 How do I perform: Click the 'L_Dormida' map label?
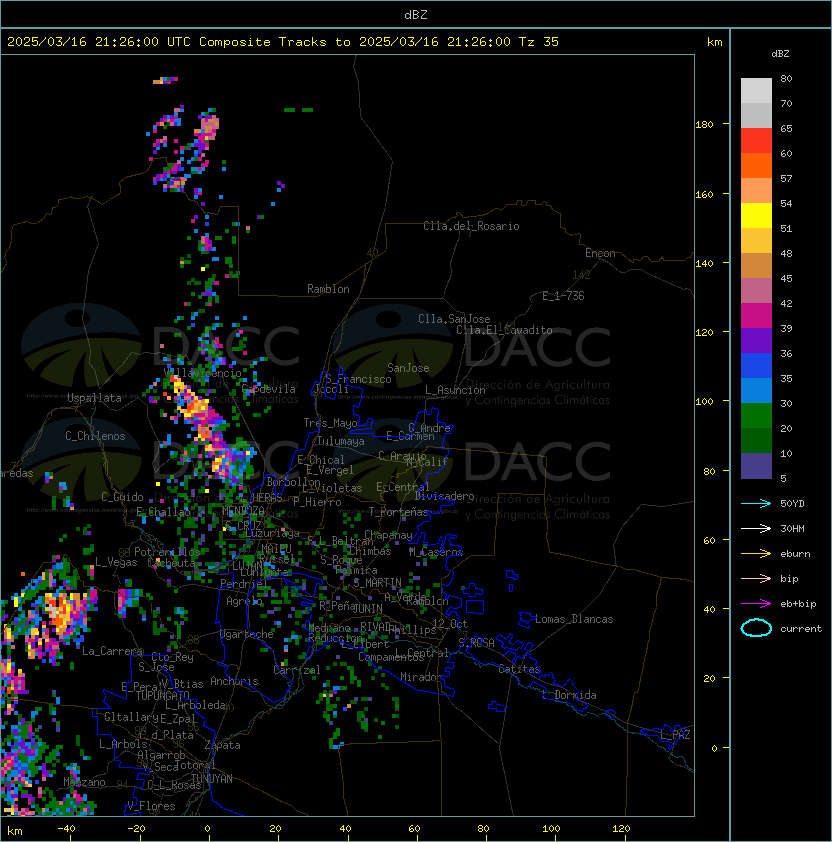[x=569, y=695]
